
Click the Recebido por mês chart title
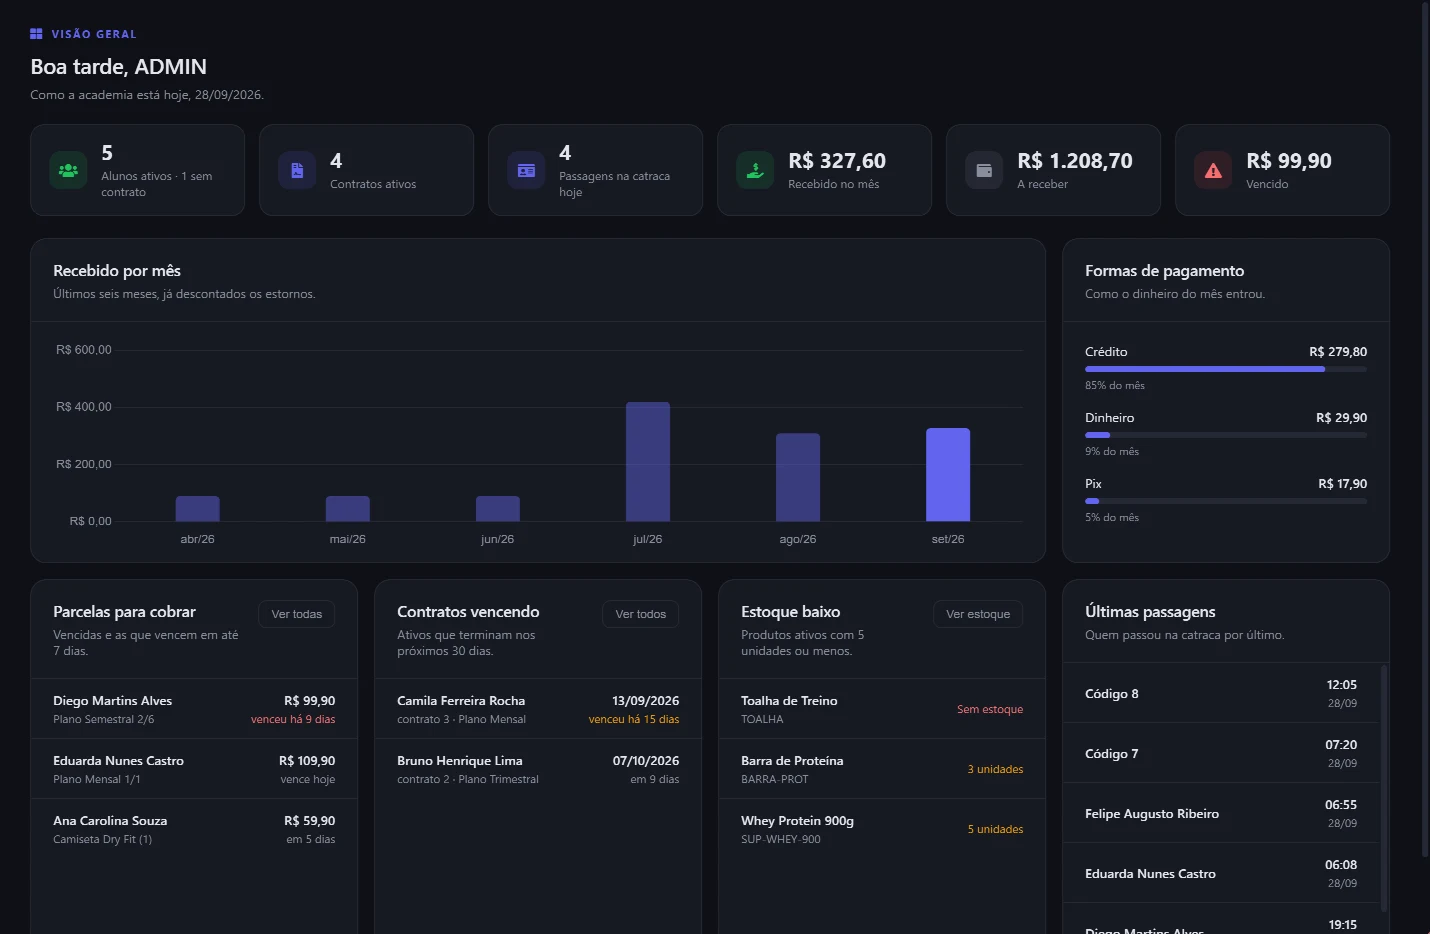[117, 271]
